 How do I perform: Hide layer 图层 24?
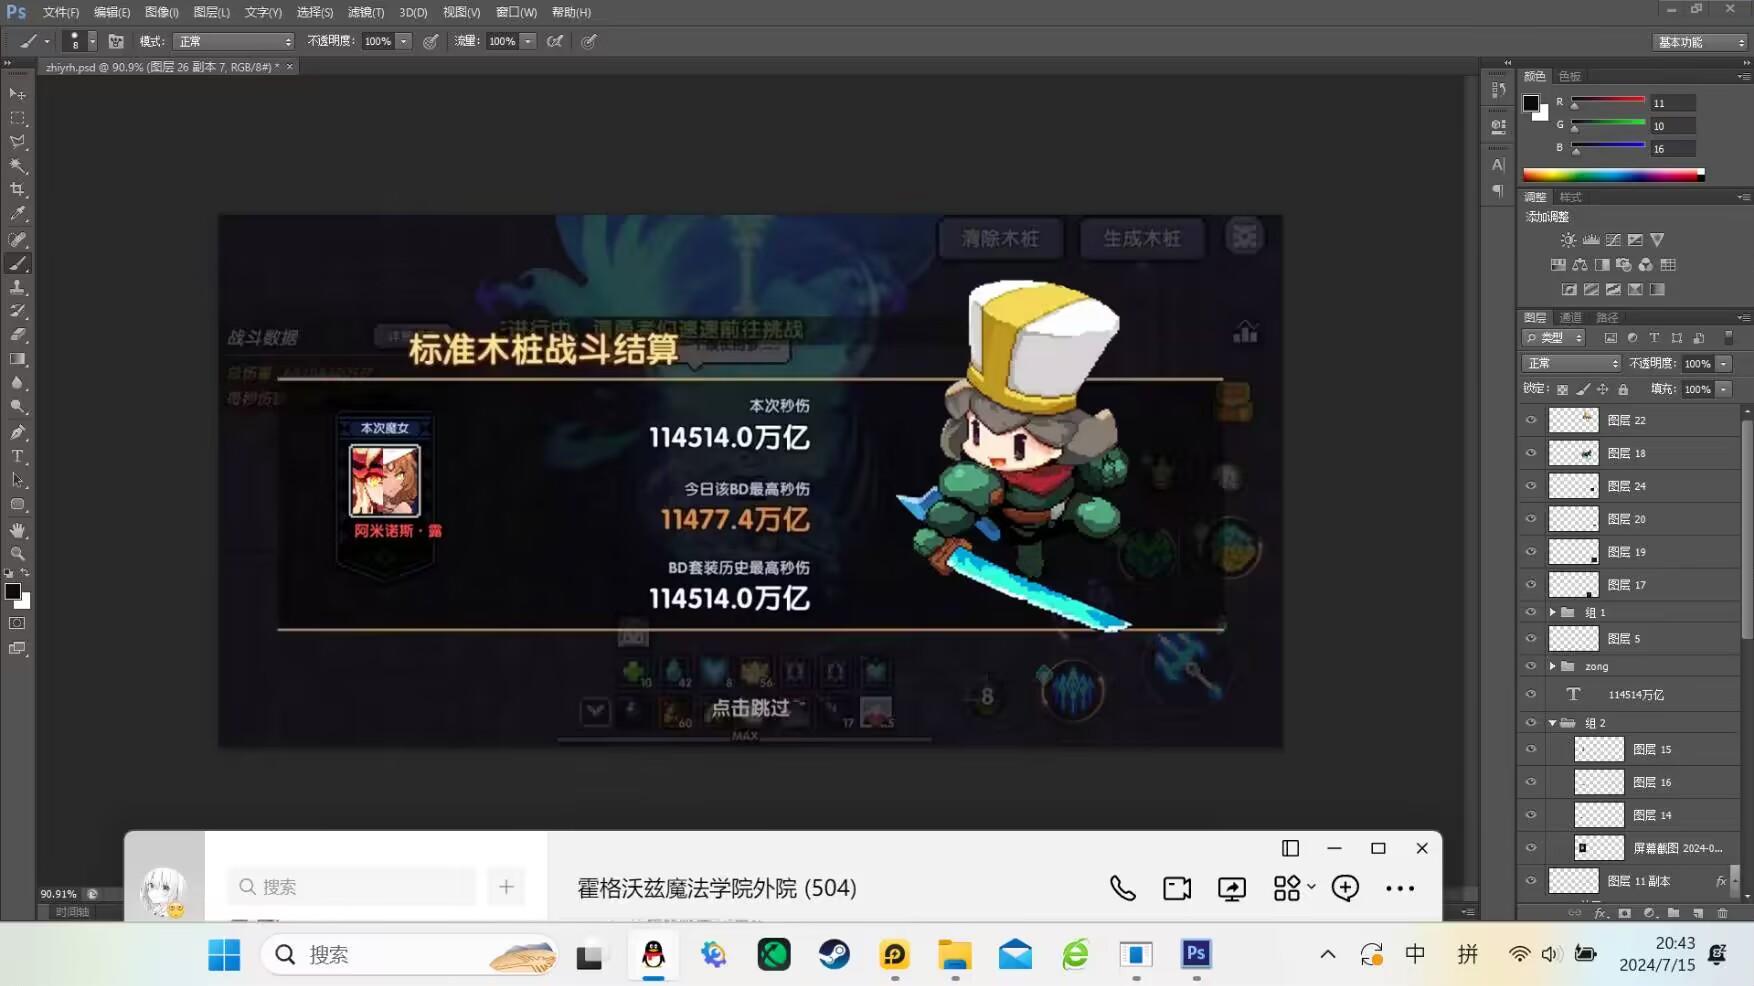[x=1530, y=486]
